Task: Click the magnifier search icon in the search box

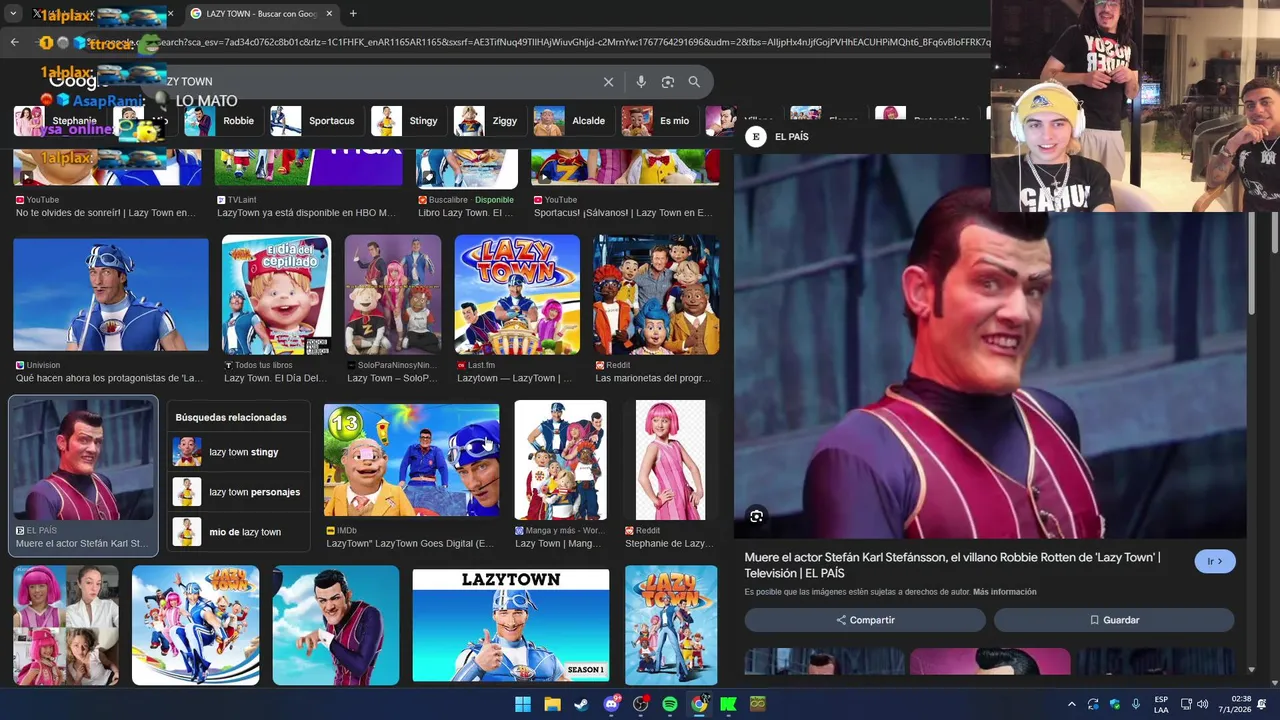Action: 694,82
